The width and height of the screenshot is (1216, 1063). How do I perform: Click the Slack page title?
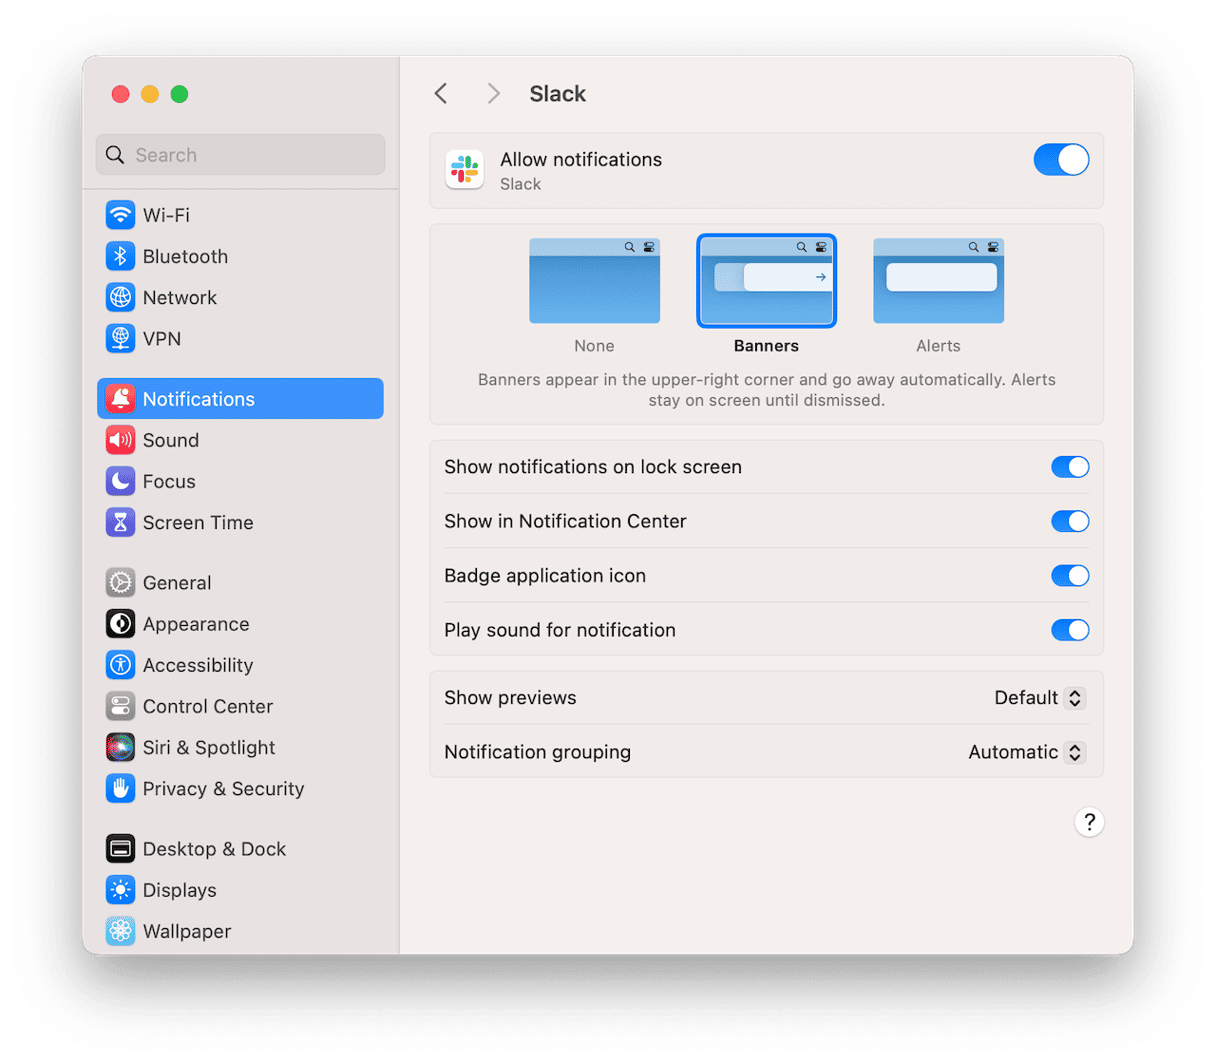[x=557, y=93]
